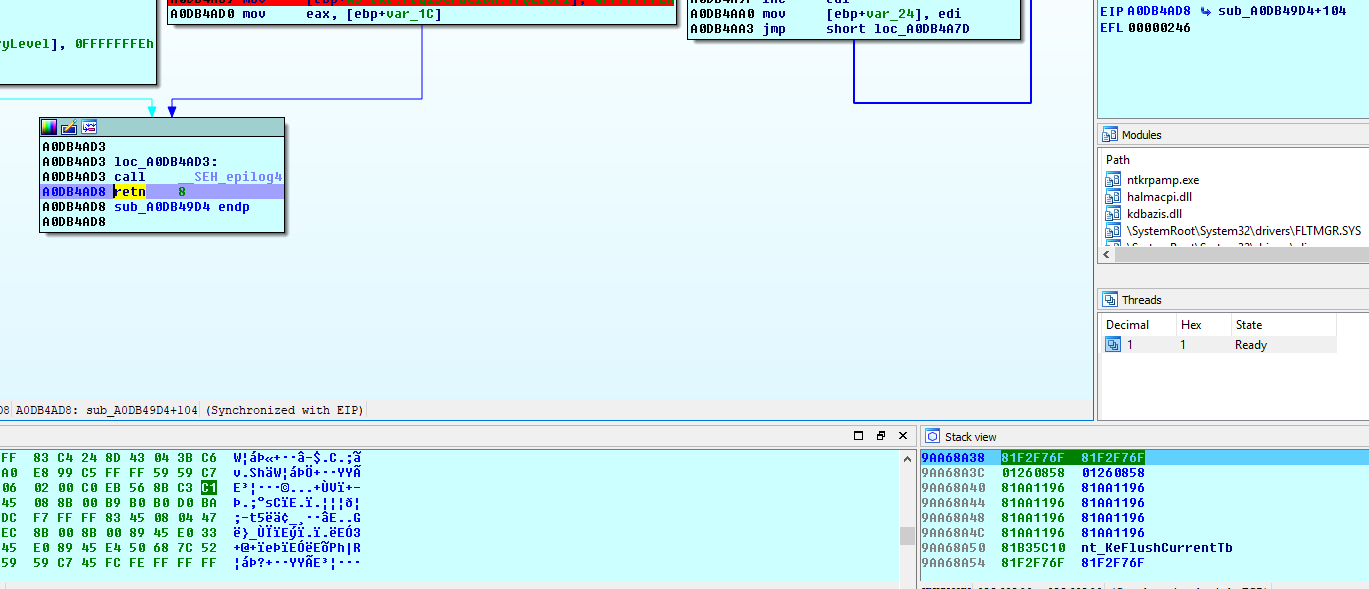Click the Threads panel title icon

pyautogui.click(x=1109, y=300)
